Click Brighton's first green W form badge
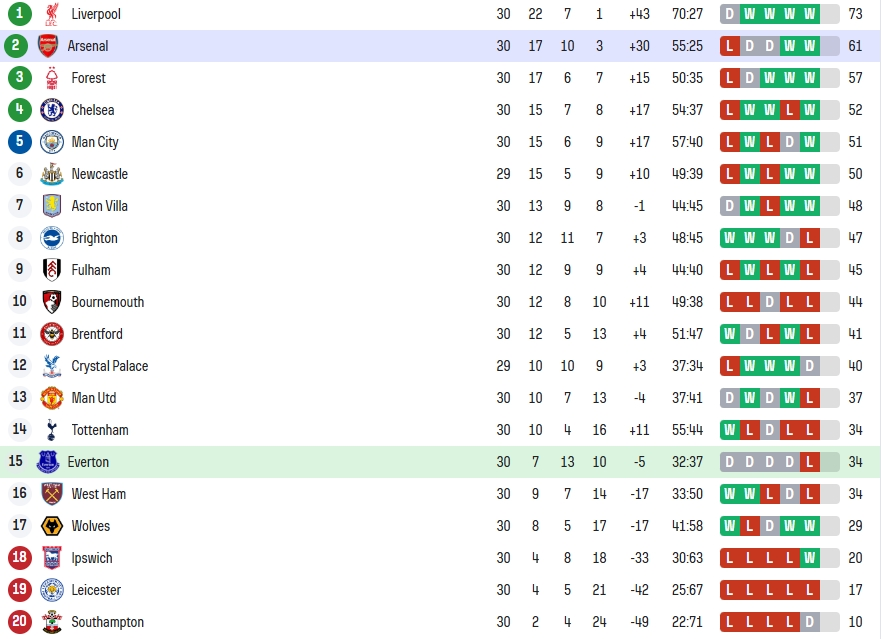This screenshot has height=639, width=881. (x=729, y=238)
